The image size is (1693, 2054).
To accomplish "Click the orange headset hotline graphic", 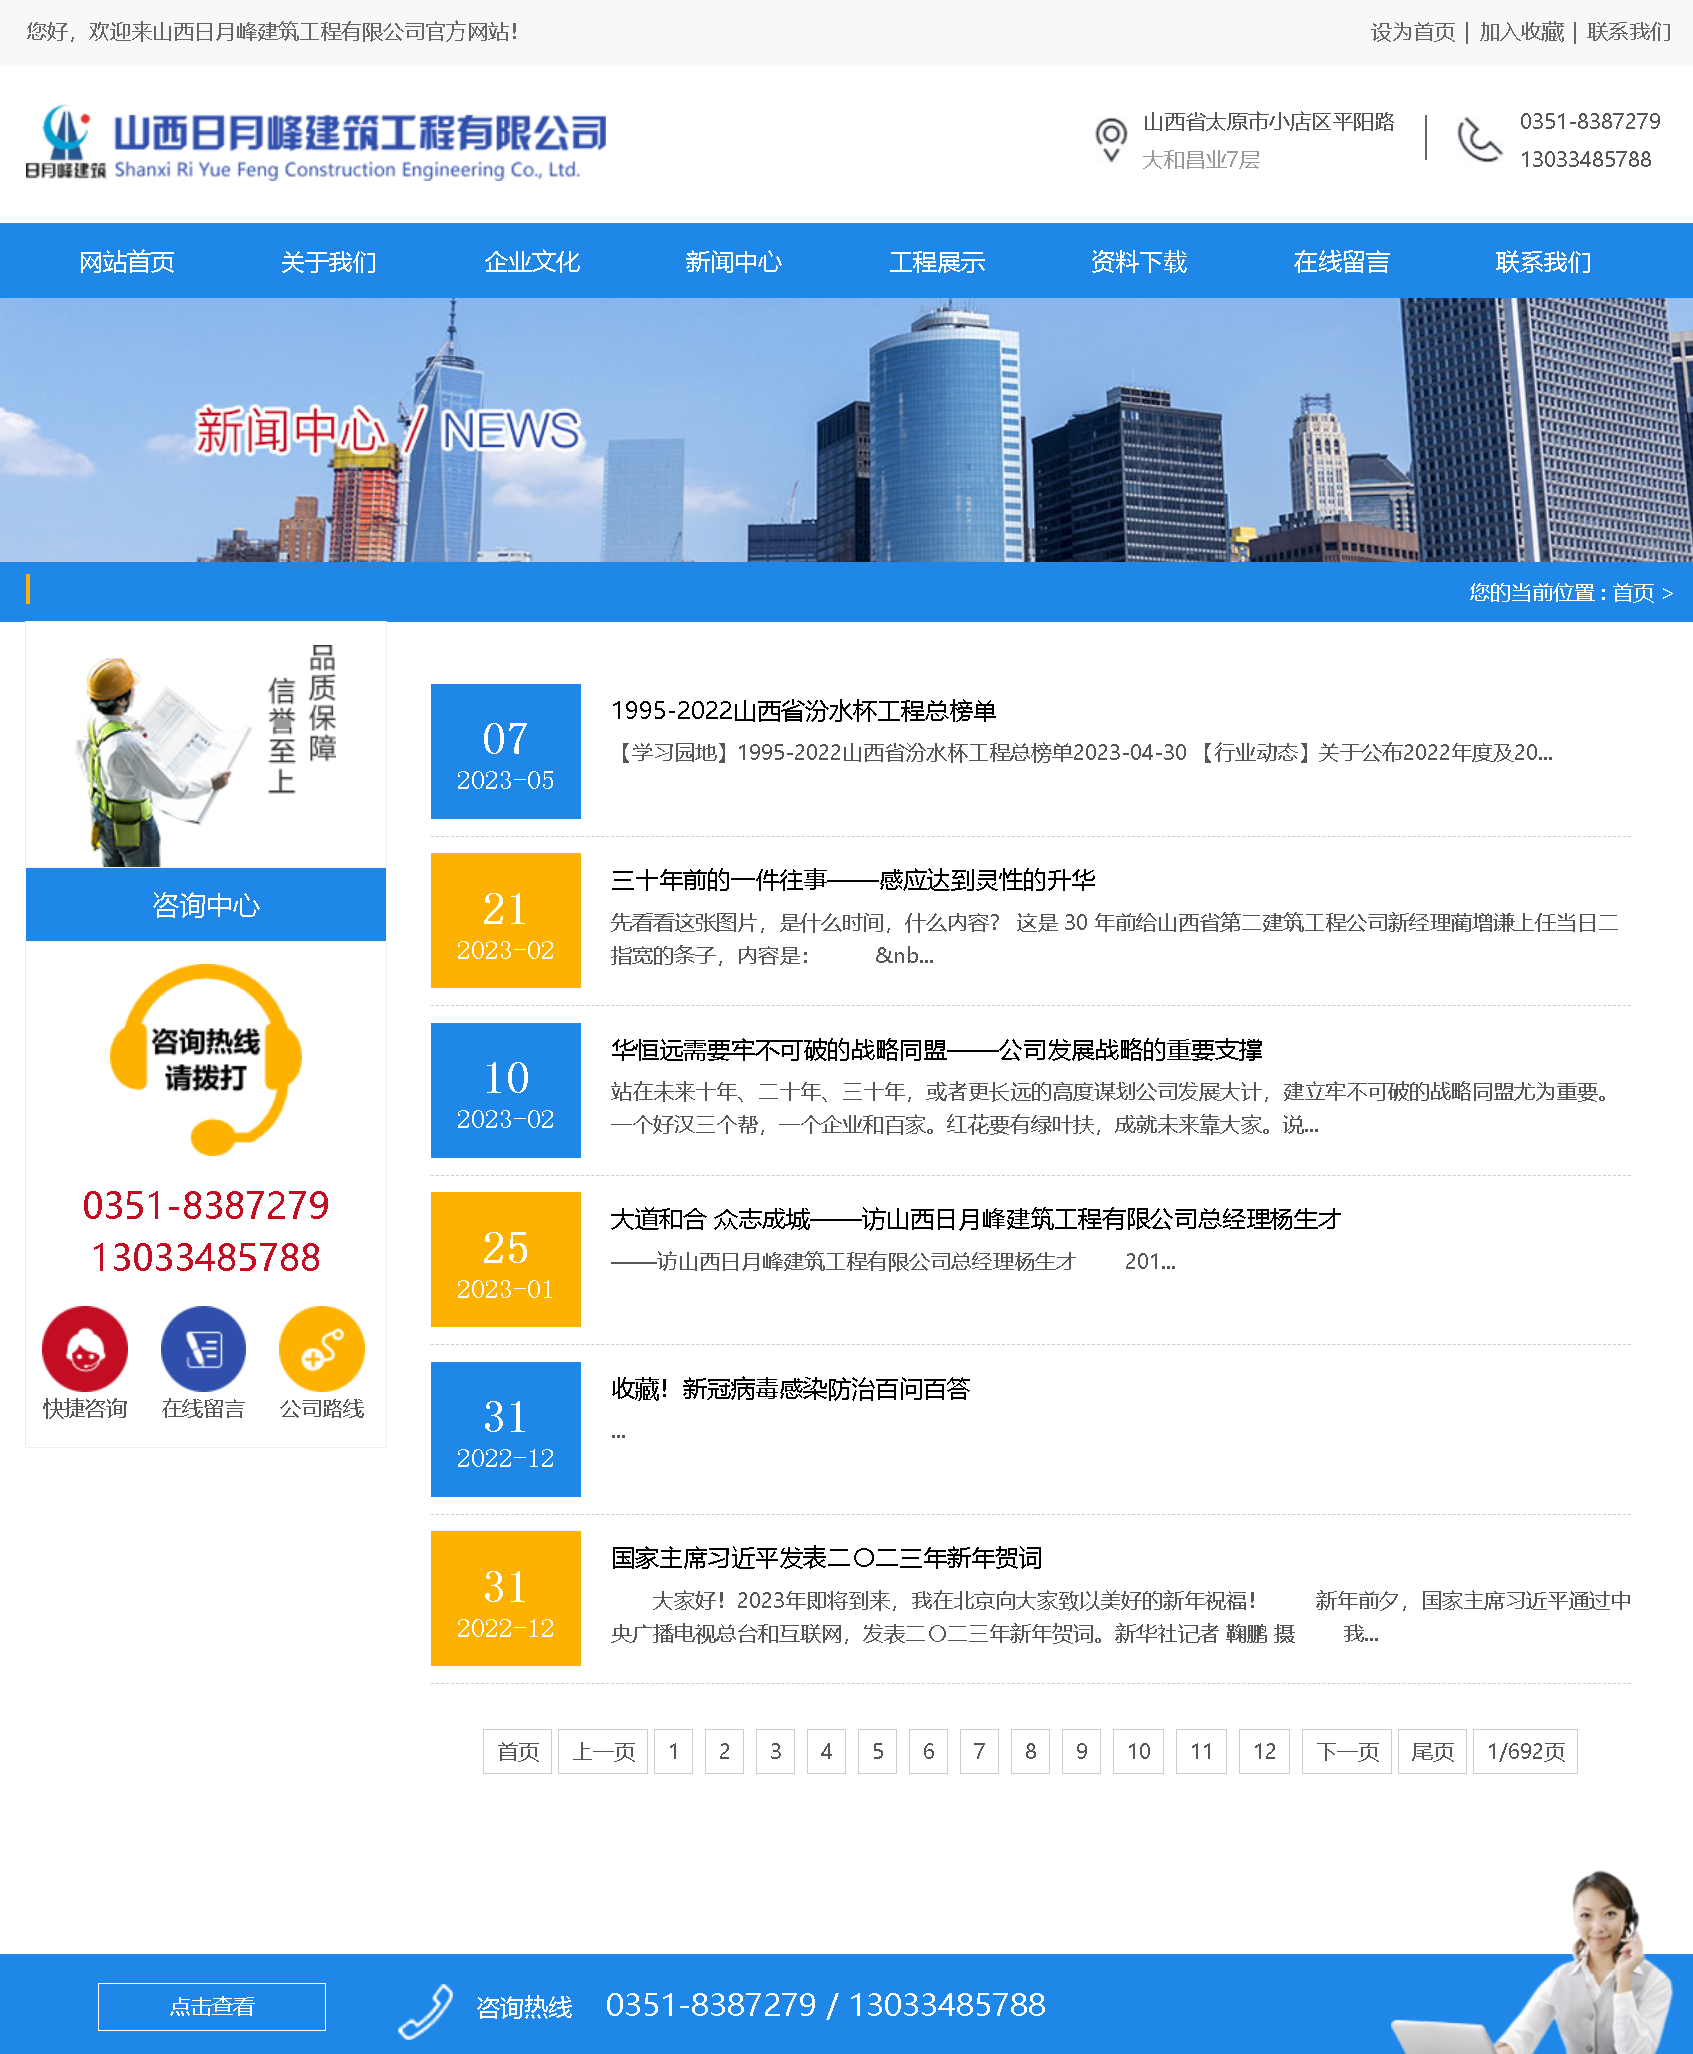I will [206, 1058].
